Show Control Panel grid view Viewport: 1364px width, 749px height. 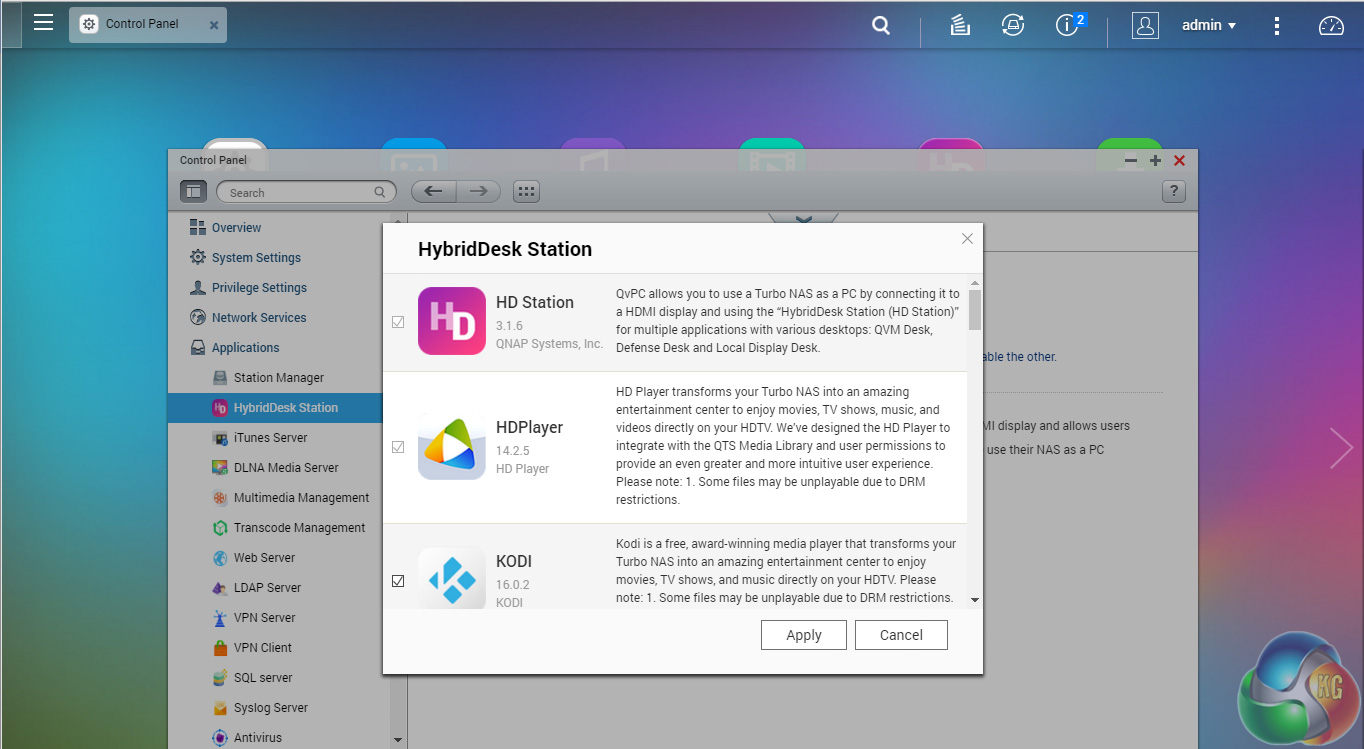tap(526, 192)
